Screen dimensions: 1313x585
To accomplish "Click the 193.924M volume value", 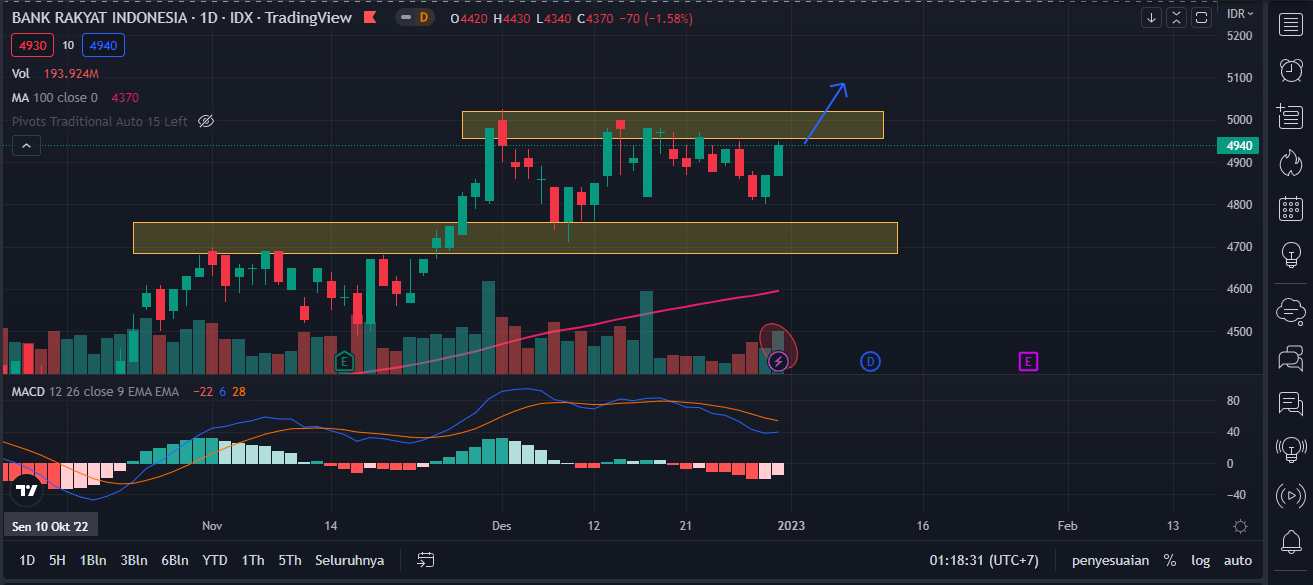I will pos(69,73).
